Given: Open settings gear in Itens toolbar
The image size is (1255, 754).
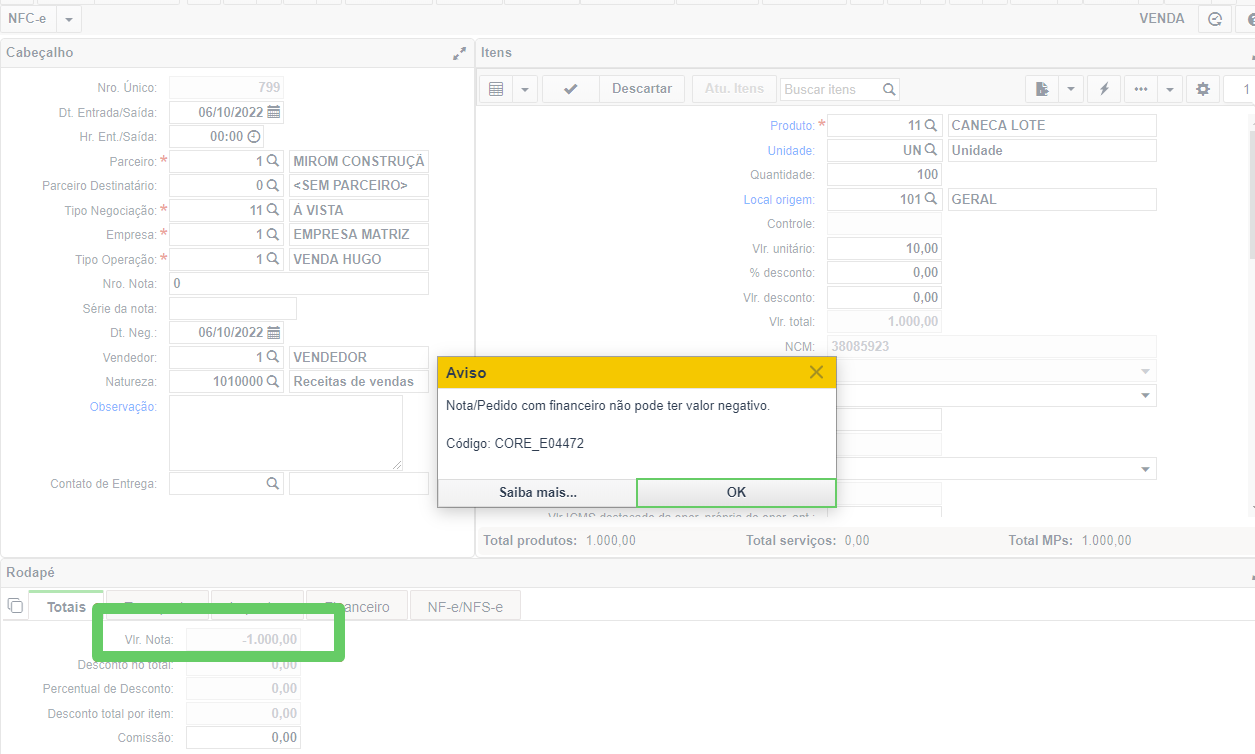Looking at the screenshot, I should coord(1202,89).
